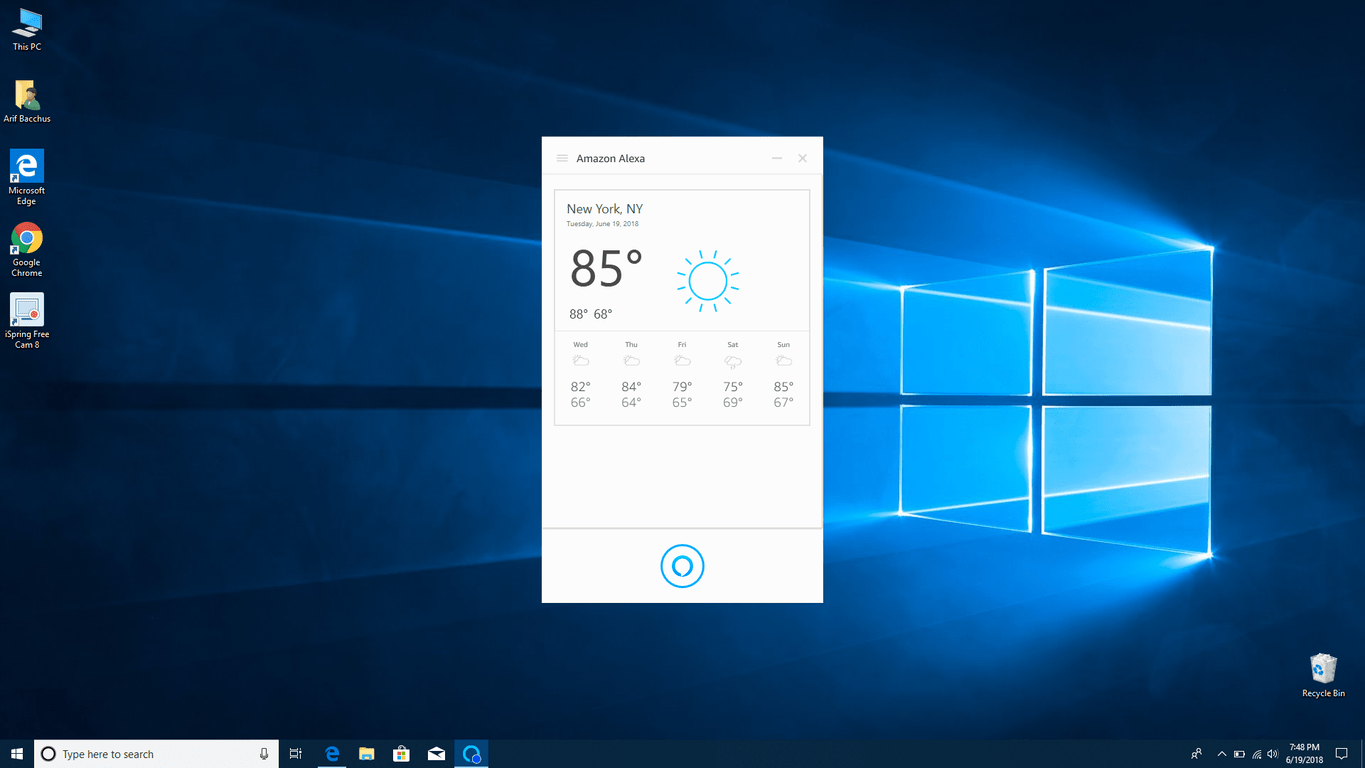Viewport: 1365px width, 768px height.
Task: Click Saturday's rainy forecast icon
Action: (733, 362)
